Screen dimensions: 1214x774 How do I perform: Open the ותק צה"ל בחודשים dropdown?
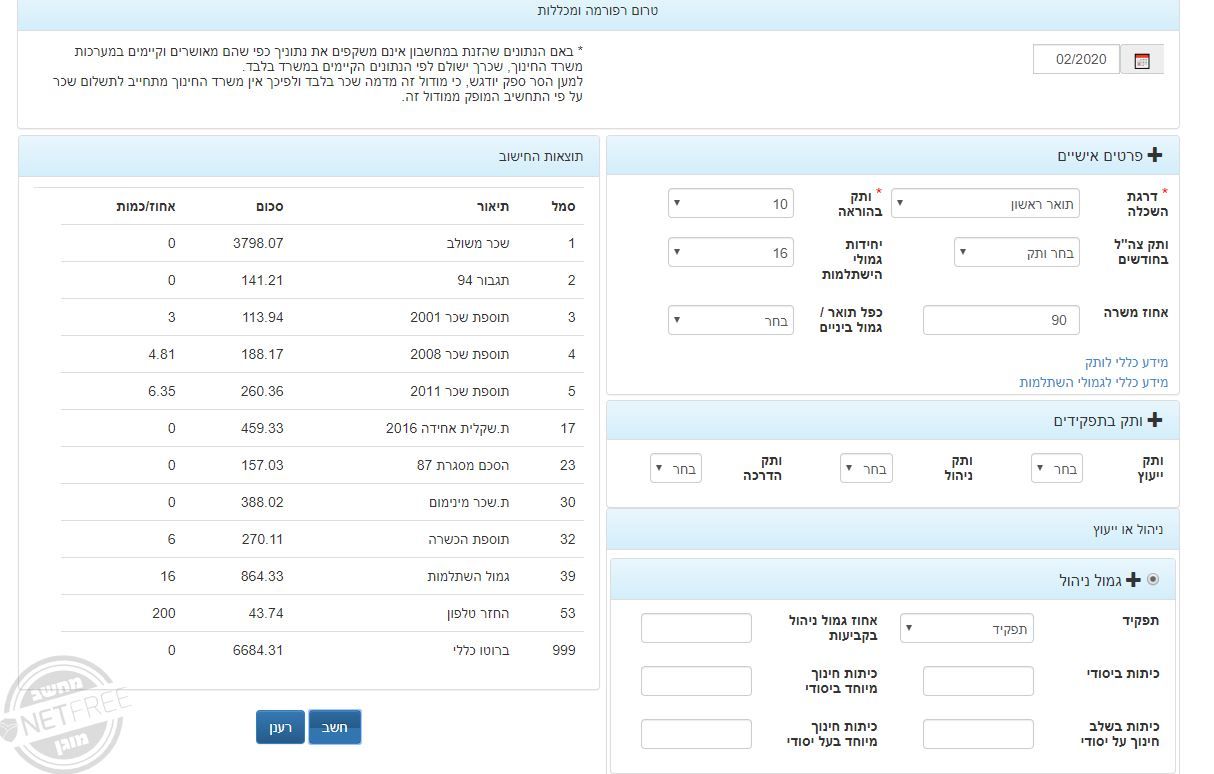point(1018,253)
